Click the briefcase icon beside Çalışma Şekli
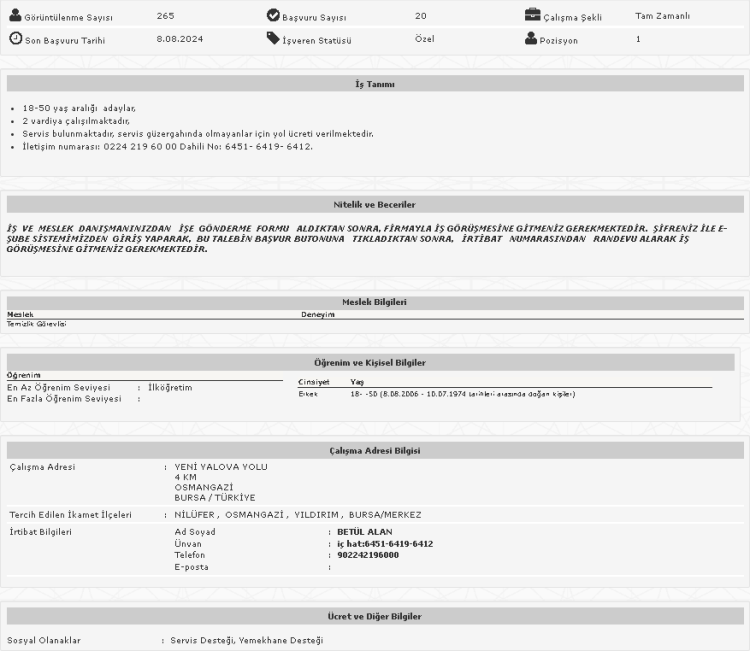 point(532,16)
